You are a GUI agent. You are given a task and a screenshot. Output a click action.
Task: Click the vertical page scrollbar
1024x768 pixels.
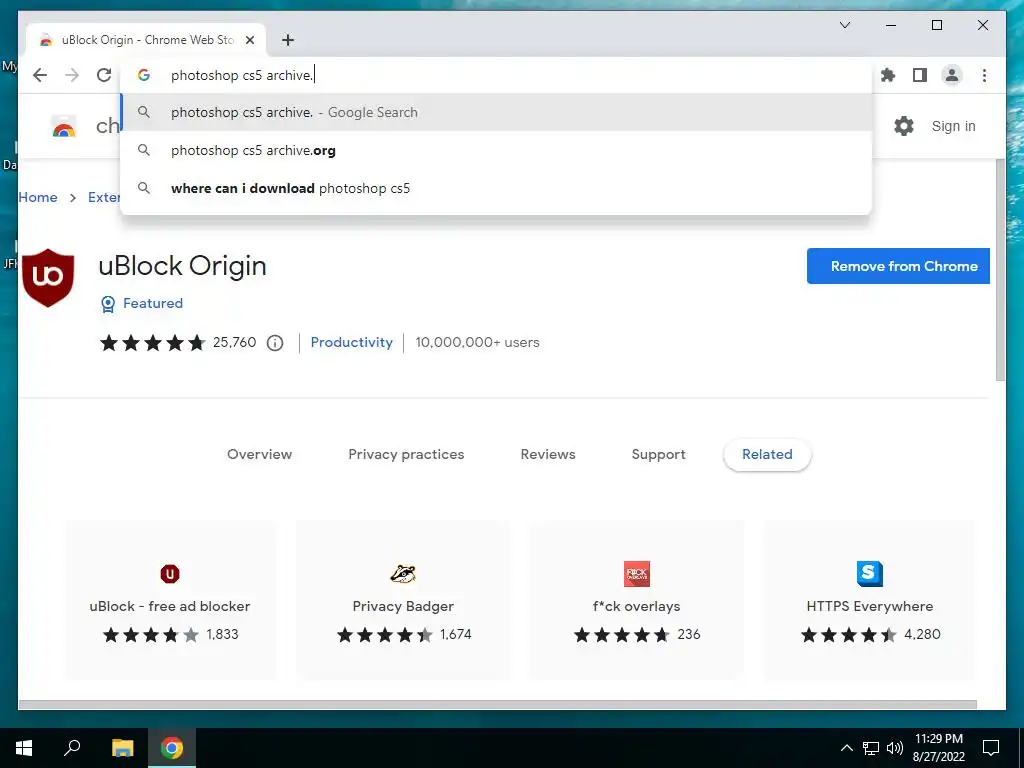click(x=1000, y=270)
